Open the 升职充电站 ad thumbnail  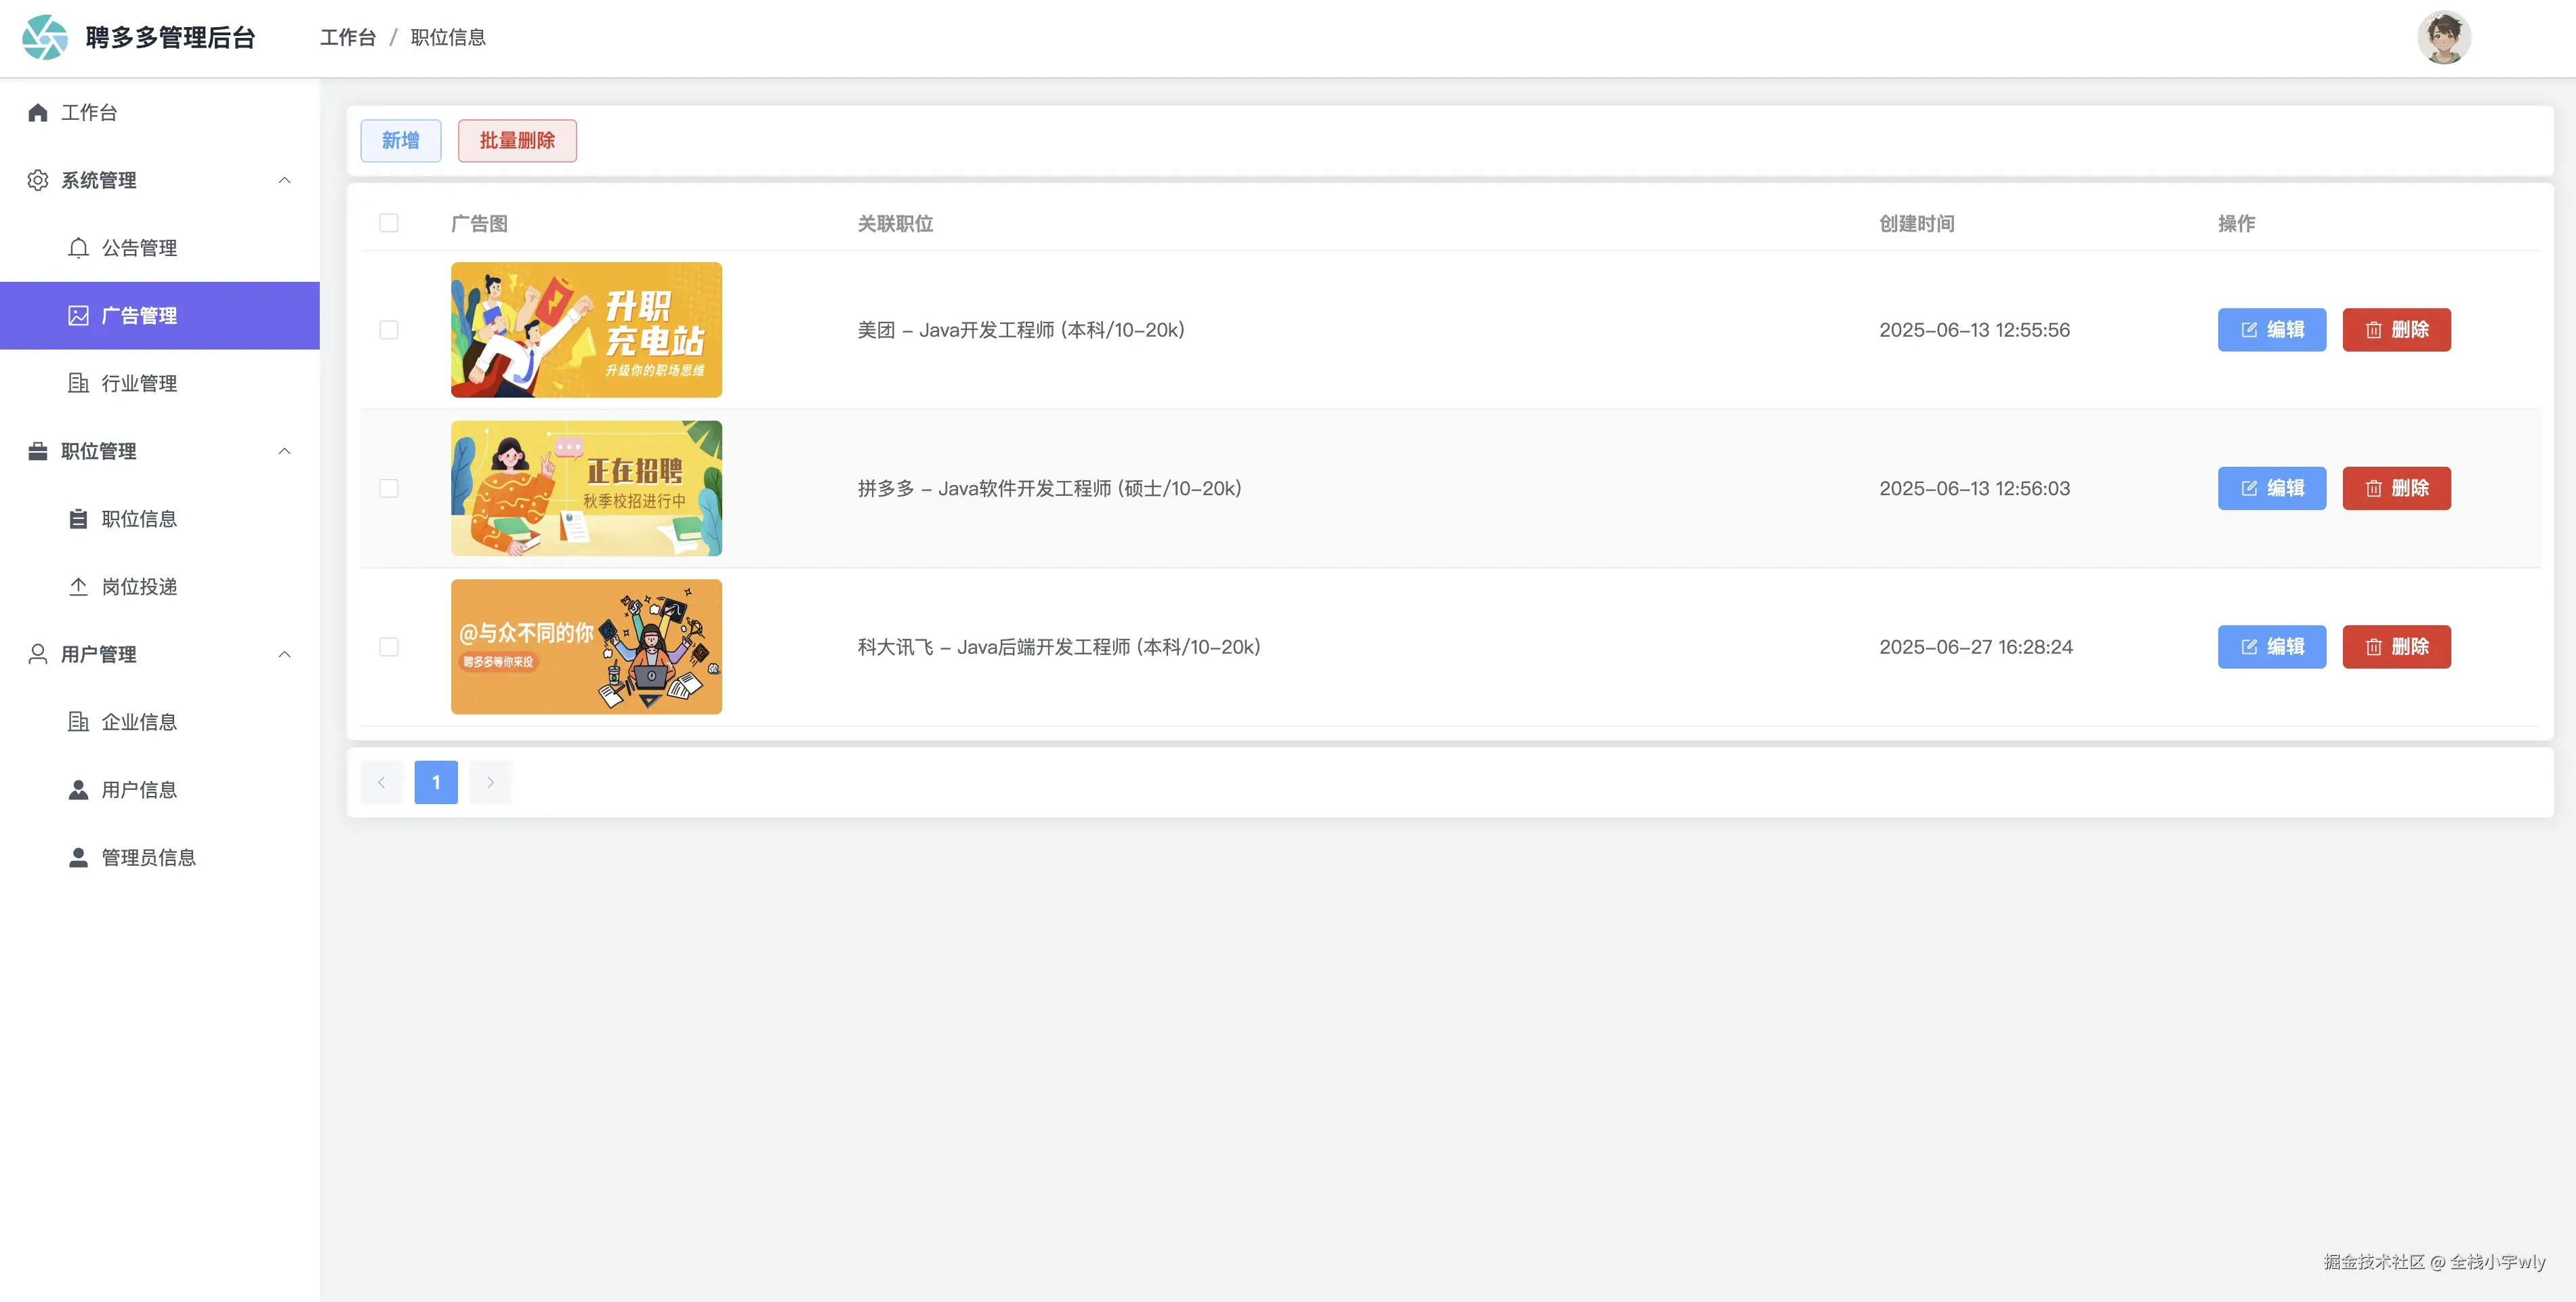(586, 330)
